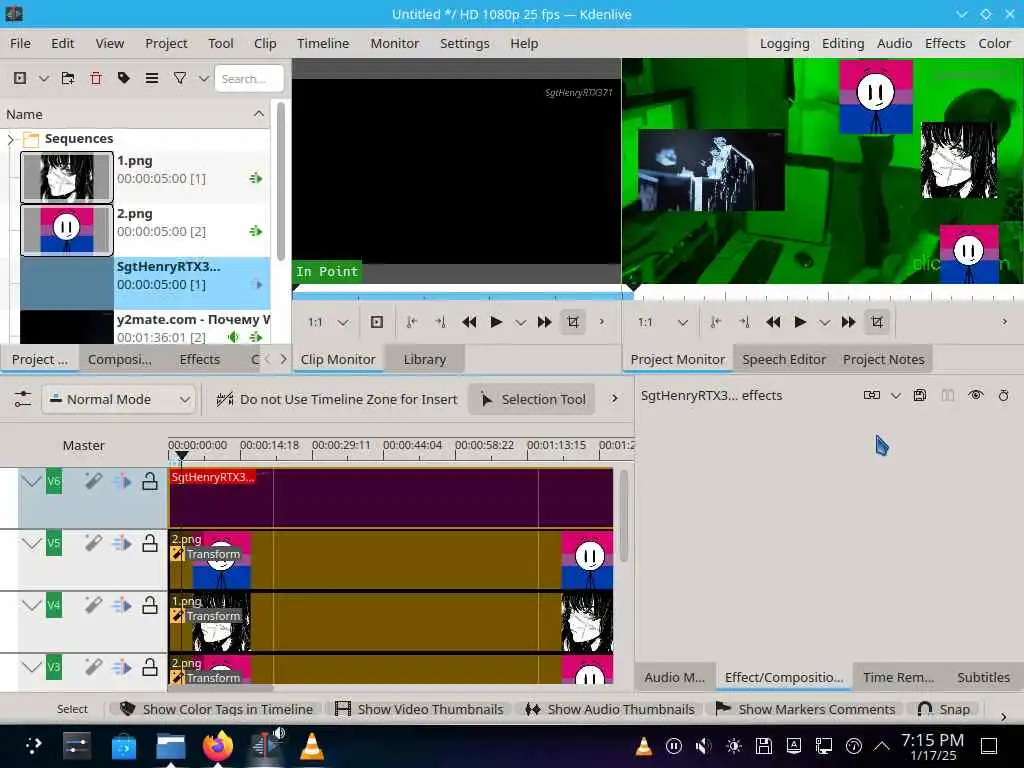Save the effect stack with disk icon
The width and height of the screenshot is (1024, 768).
[x=920, y=395]
